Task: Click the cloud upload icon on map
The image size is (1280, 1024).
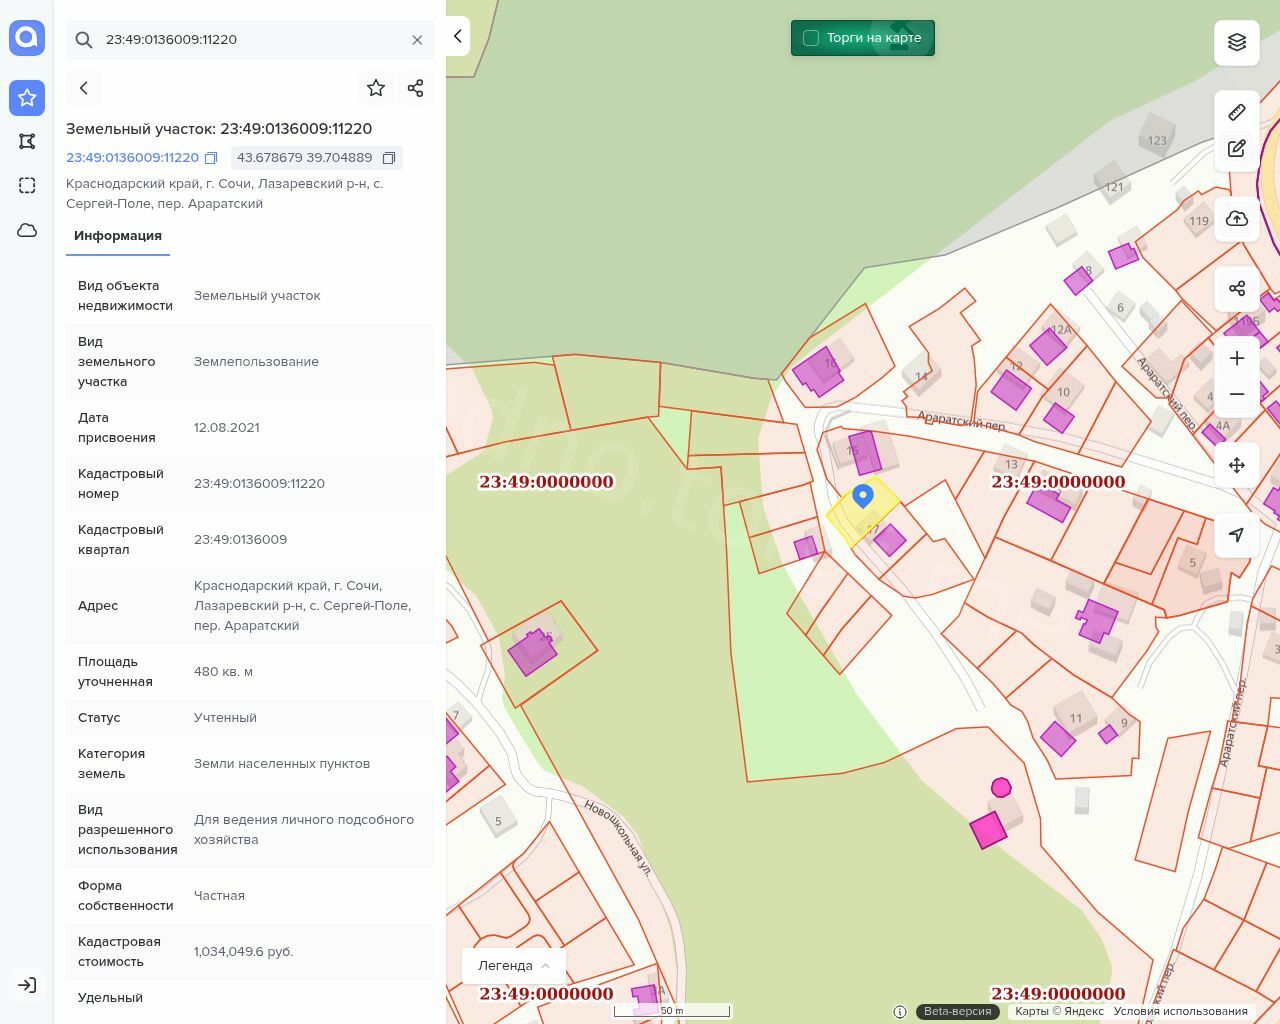Action: point(1237,219)
